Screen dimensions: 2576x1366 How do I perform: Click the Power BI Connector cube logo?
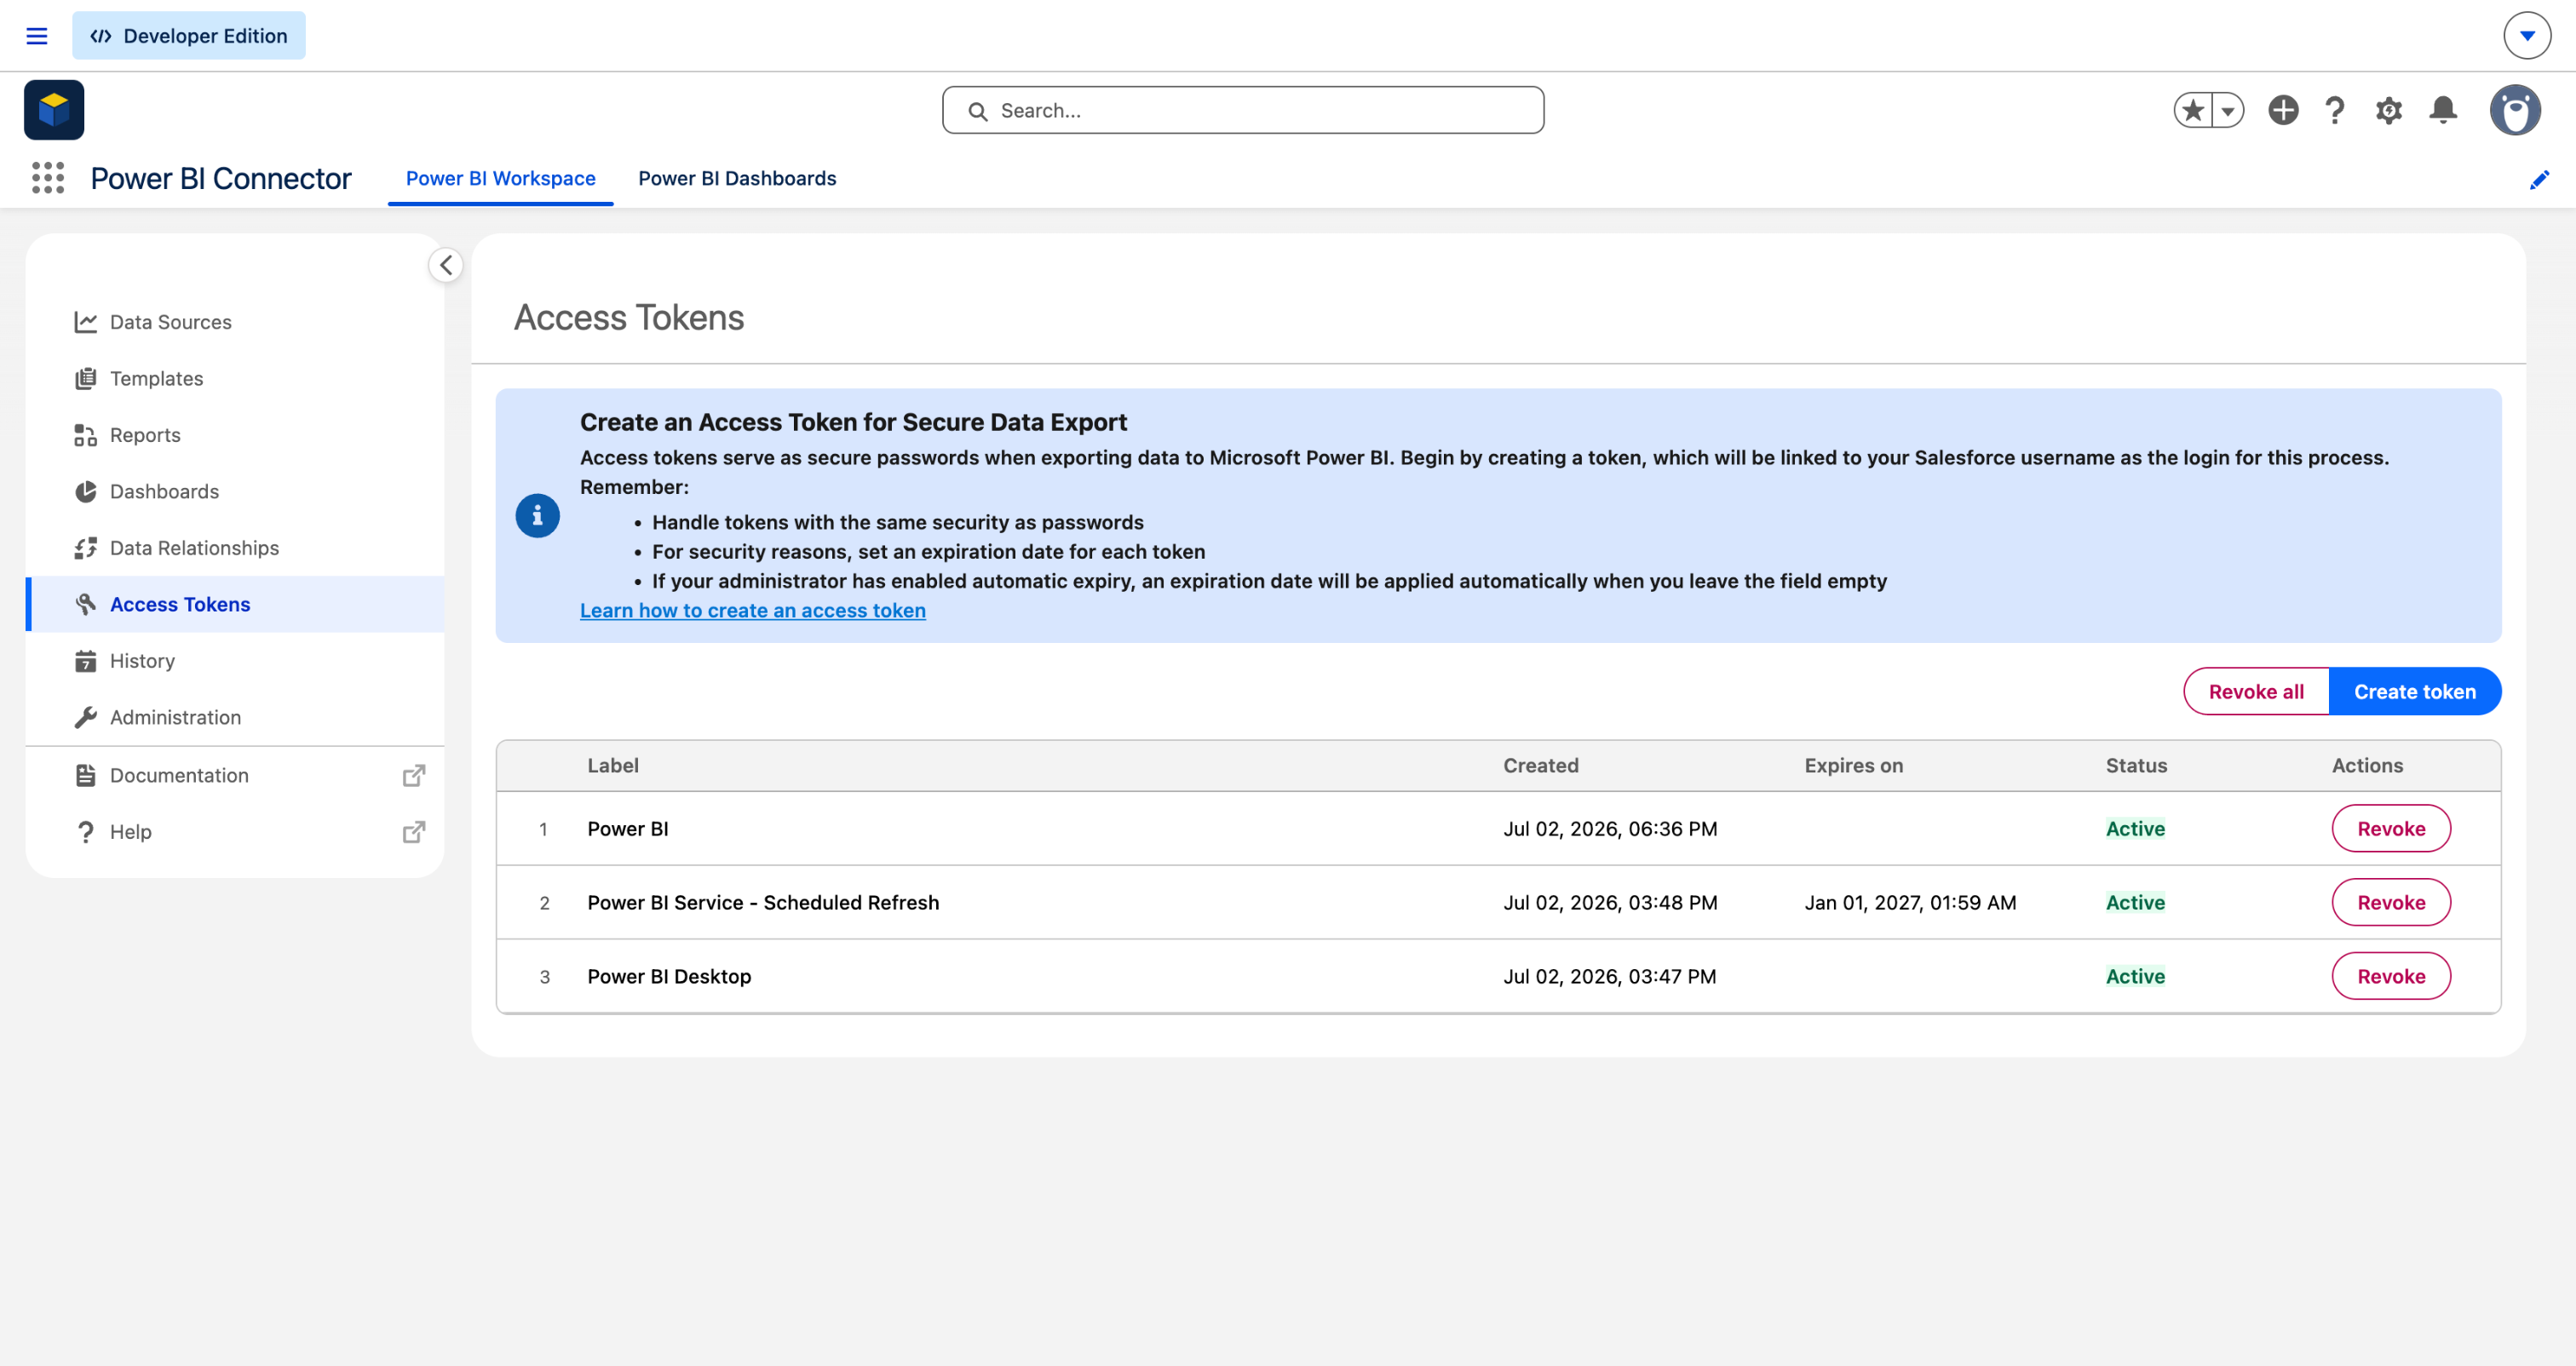(54, 110)
